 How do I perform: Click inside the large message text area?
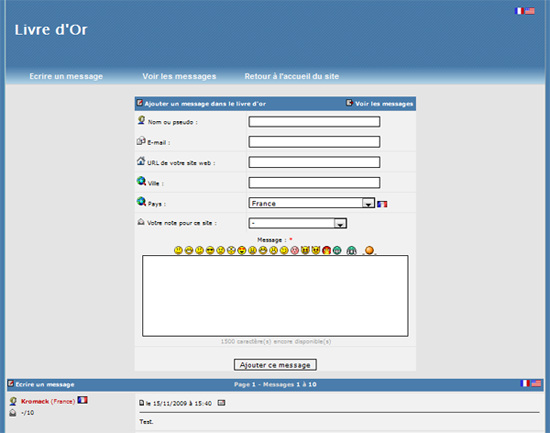(x=275, y=296)
